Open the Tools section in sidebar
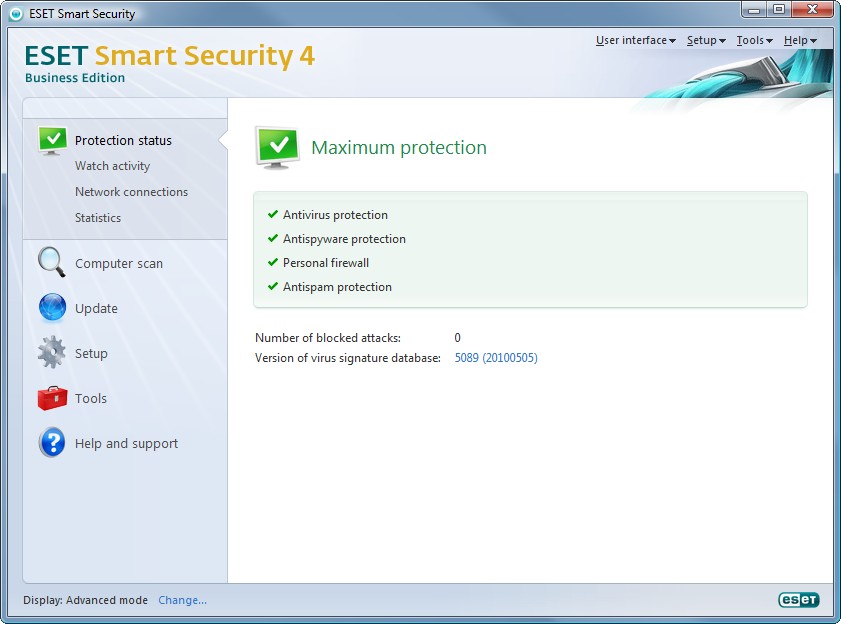The height and width of the screenshot is (624, 841). (91, 399)
